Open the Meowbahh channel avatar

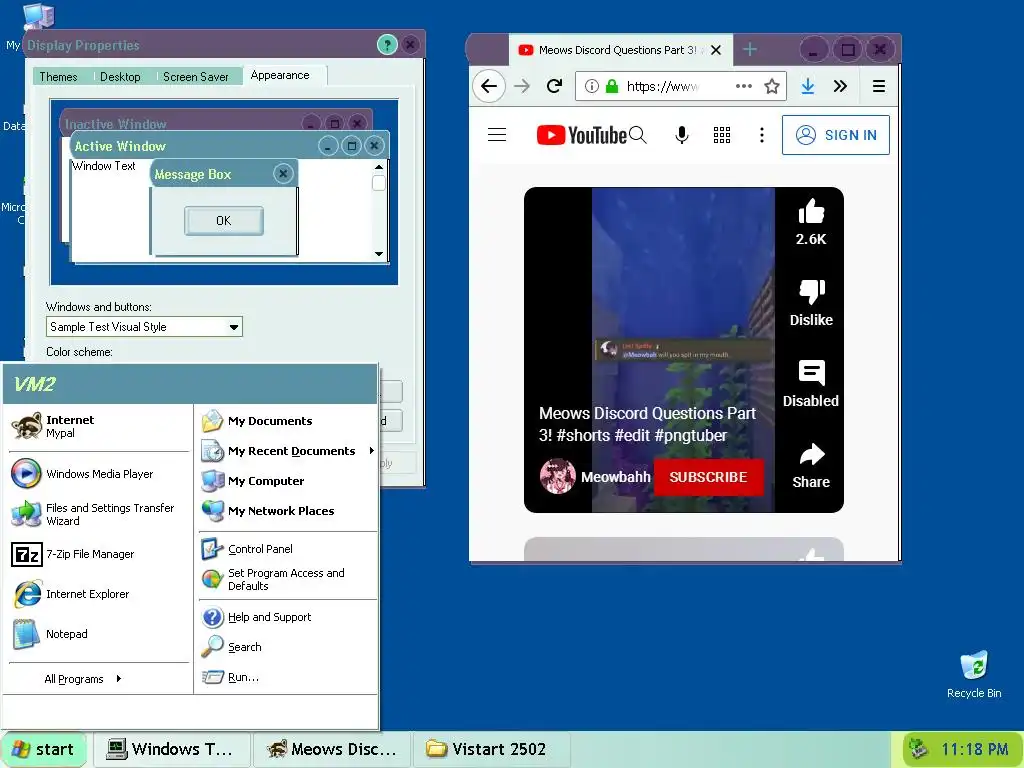click(558, 476)
